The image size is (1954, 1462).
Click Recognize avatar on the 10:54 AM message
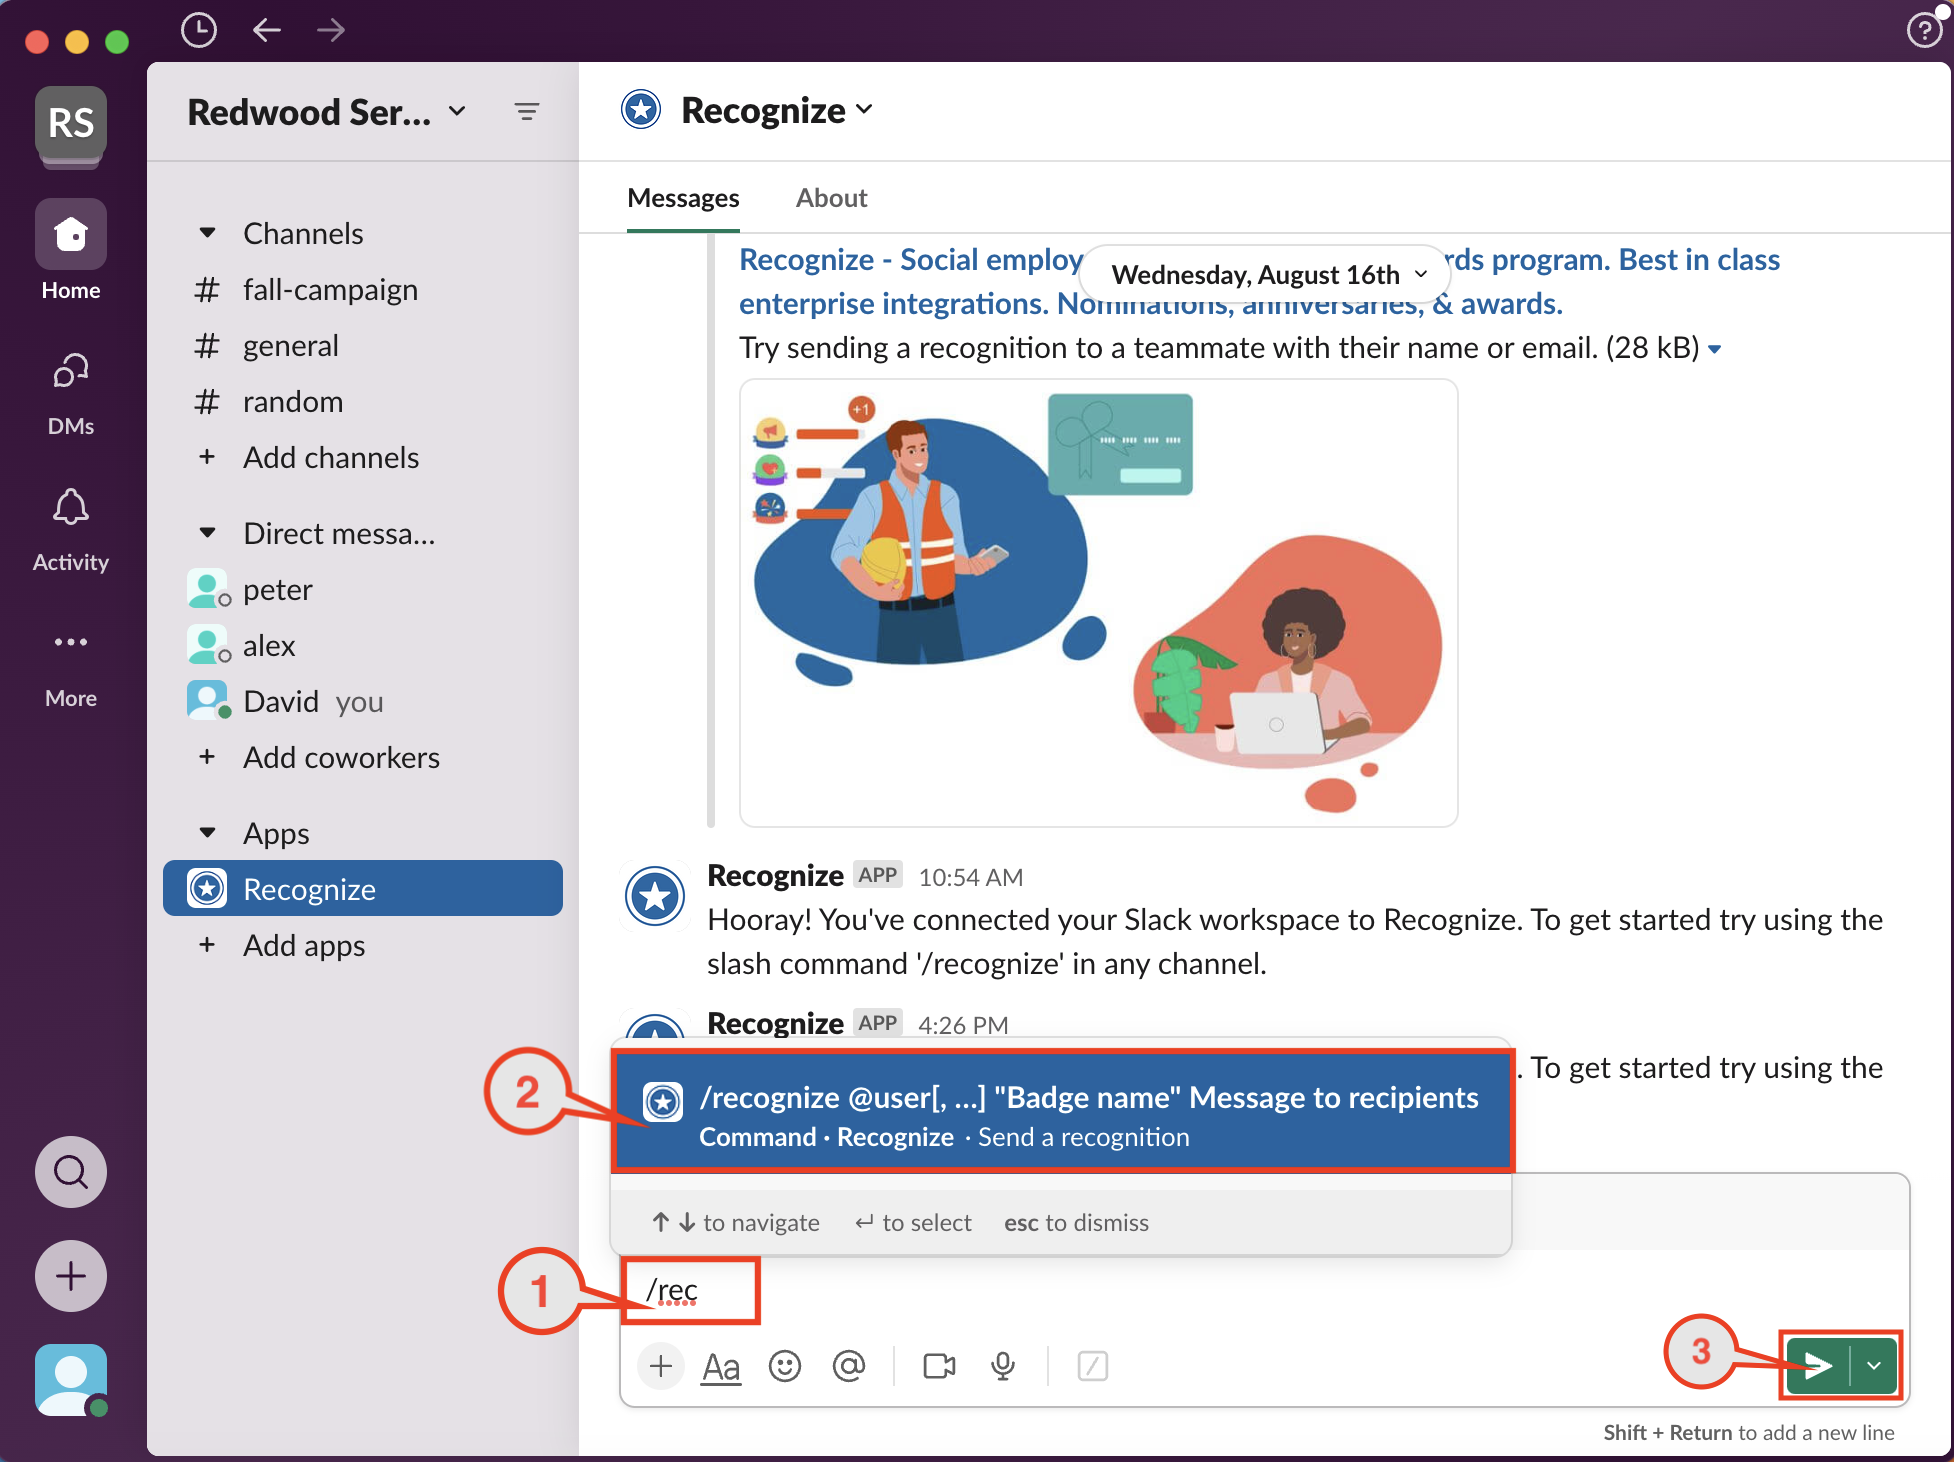(x=655, y=896)
